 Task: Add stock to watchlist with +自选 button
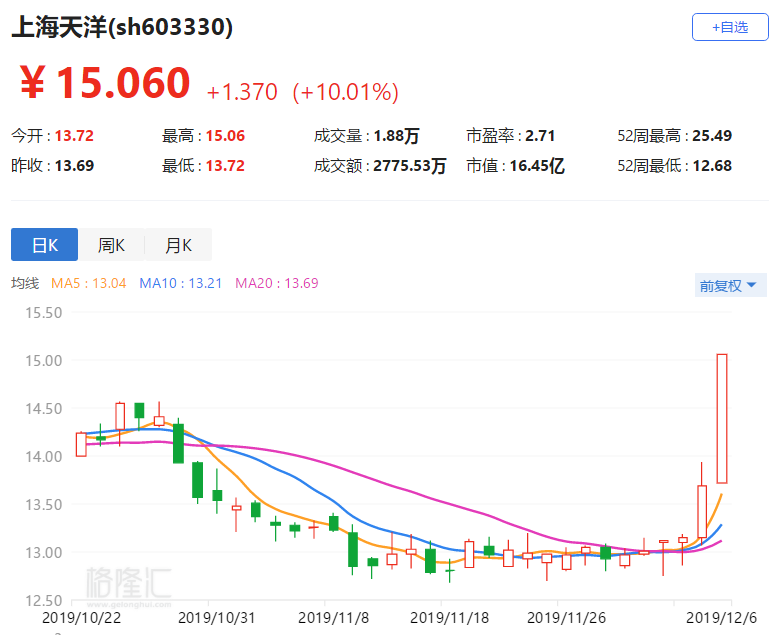730,27
